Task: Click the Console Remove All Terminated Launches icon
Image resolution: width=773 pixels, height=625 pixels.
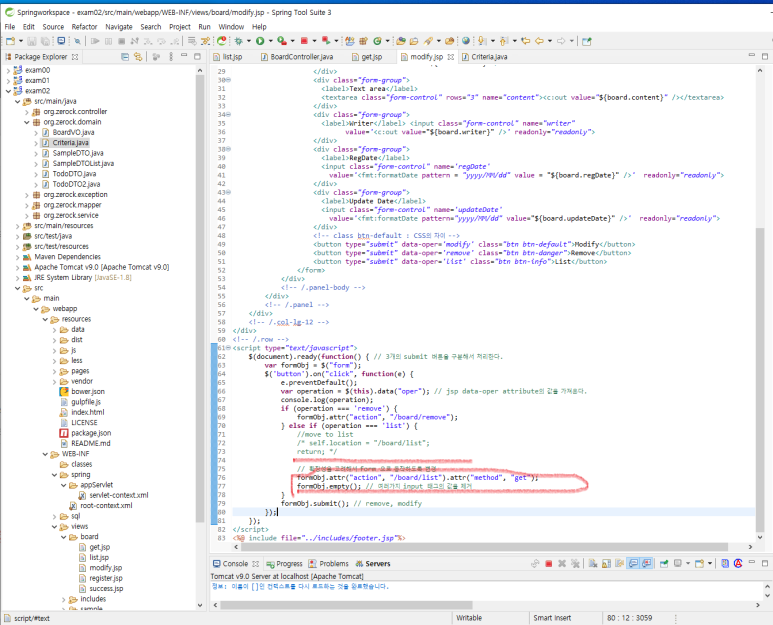Action: tap(575, 563)
